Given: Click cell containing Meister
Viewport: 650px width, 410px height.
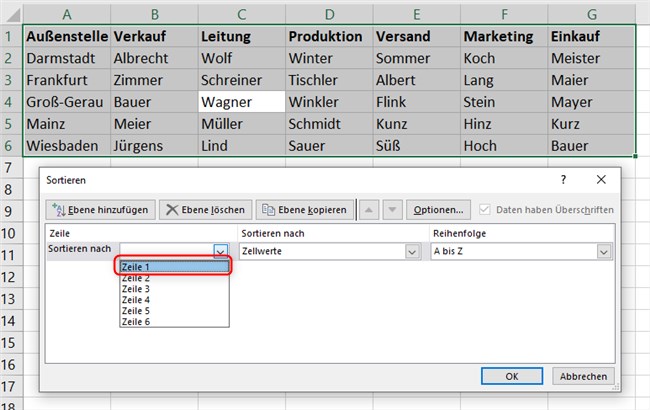Looking at the screenshot, I should (x=592, y=58).
